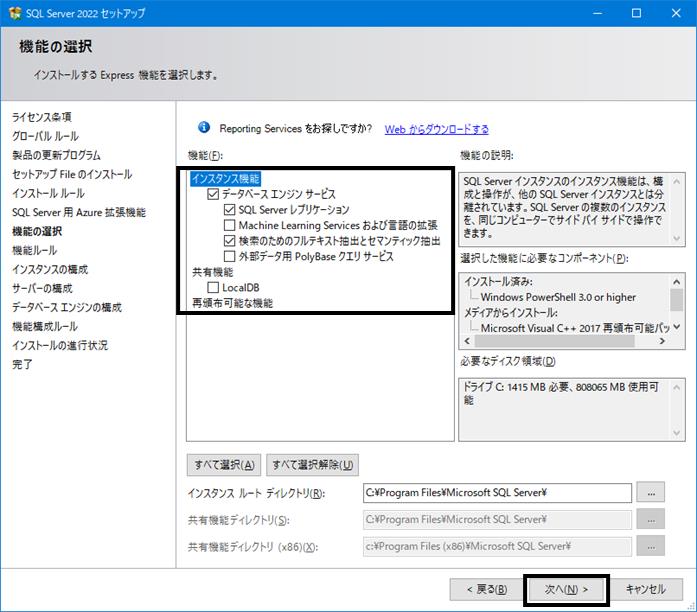This screenshot has height=612, width=697.
Task: Click the すべて選択(A) button
Action: coord(224,465)
